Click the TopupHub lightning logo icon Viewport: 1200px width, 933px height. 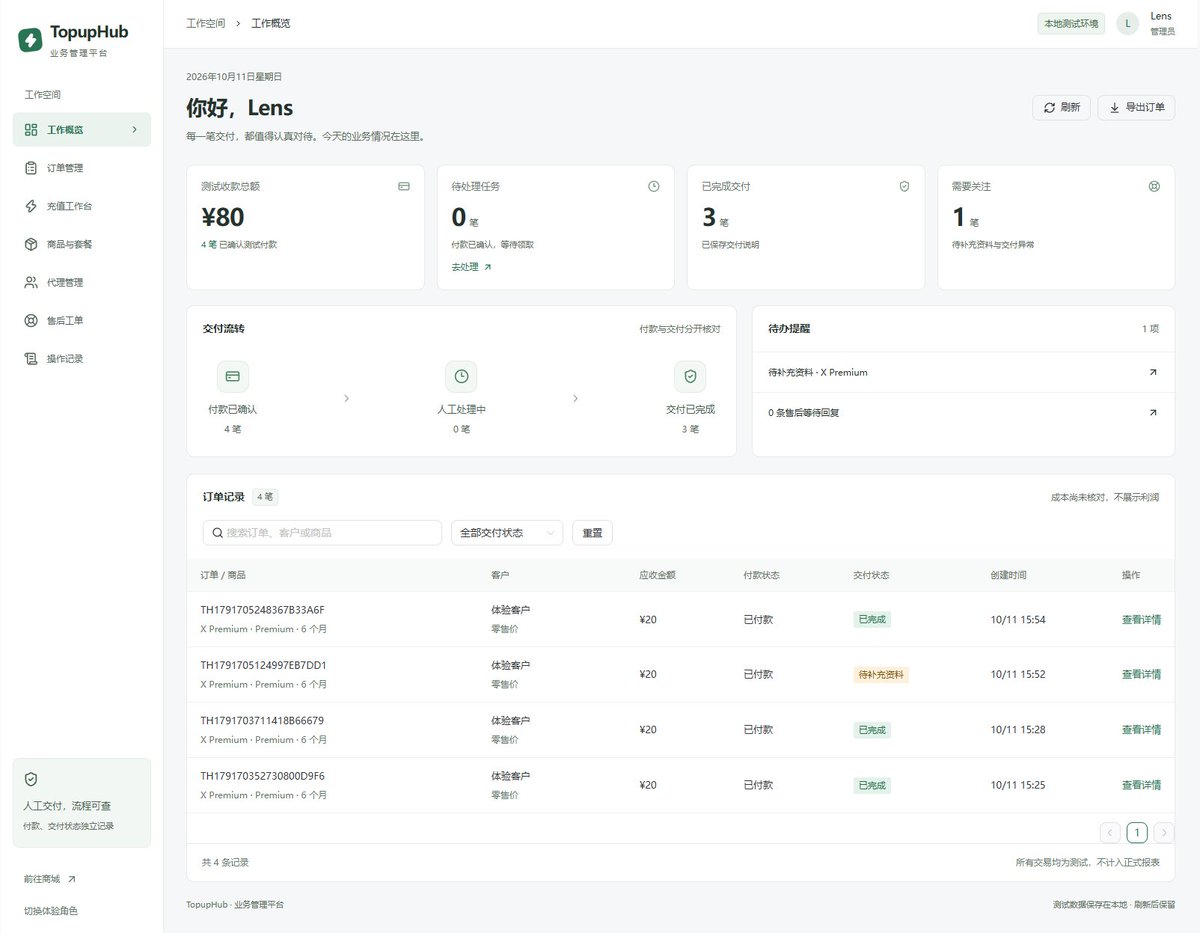click(31, 40)
